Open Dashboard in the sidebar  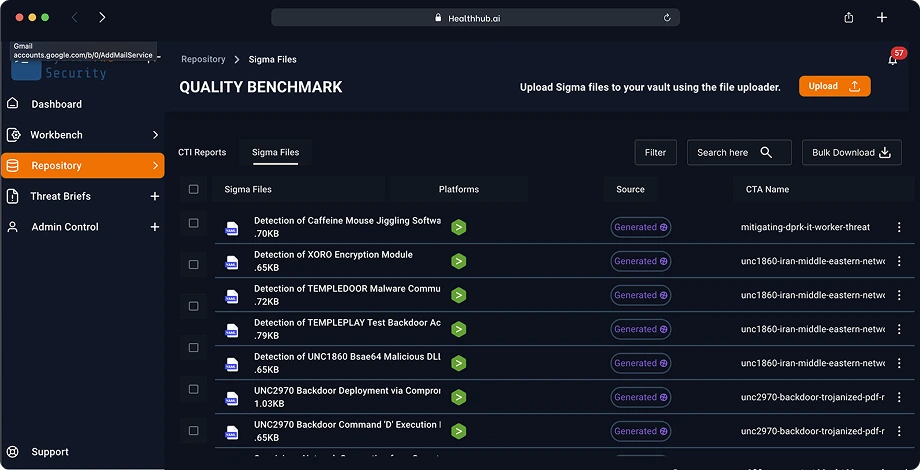pos(56,104)
